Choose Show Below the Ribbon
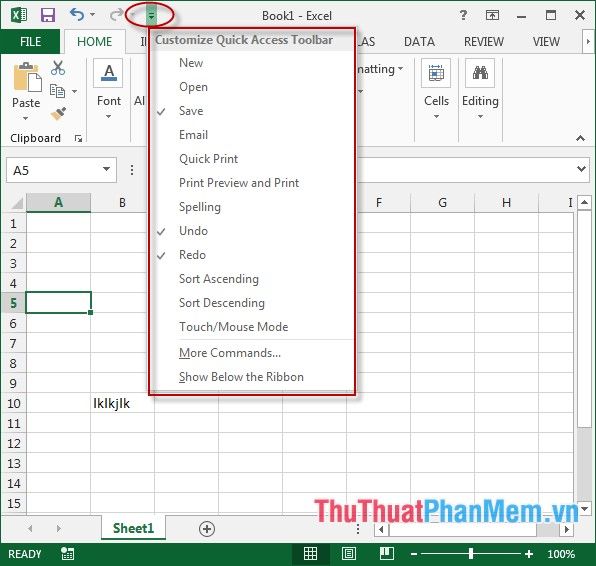 252,377
